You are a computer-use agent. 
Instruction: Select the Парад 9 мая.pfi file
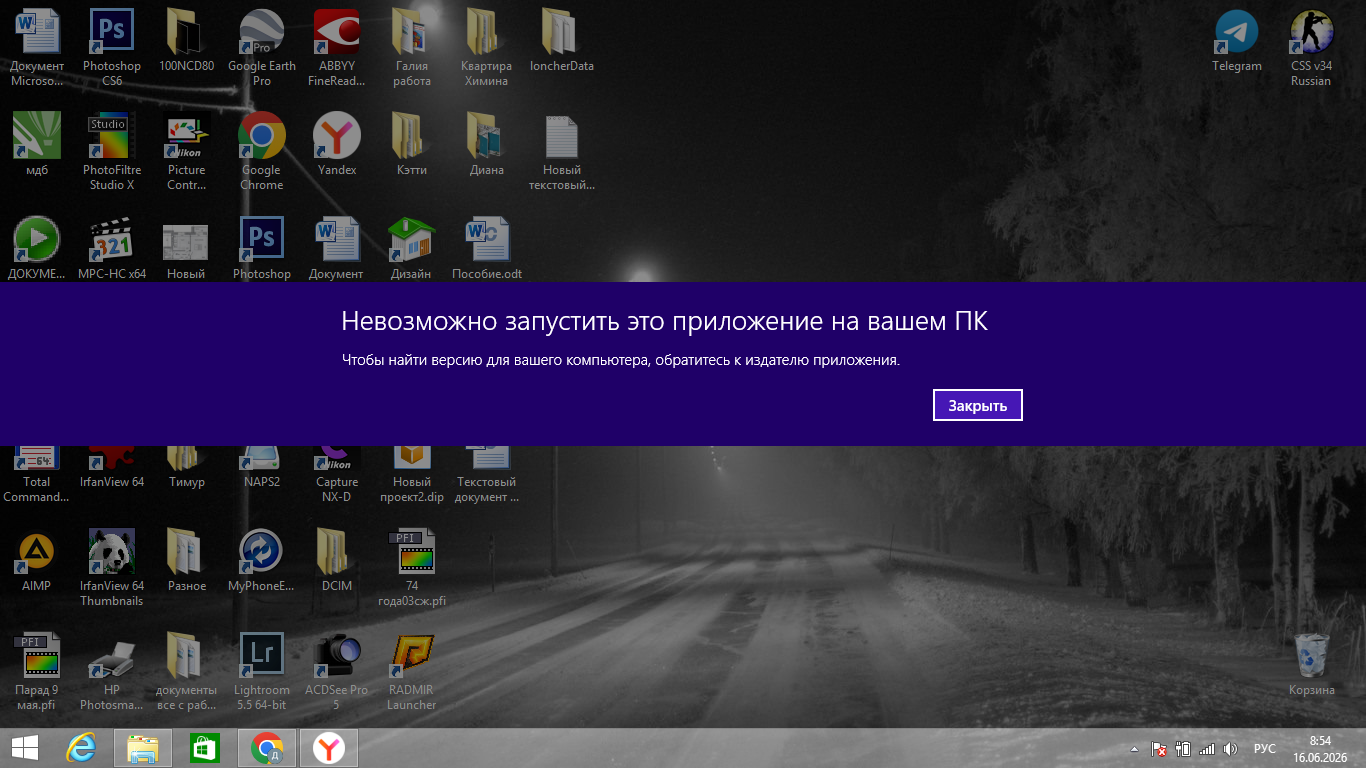click(x=37, y=670)
